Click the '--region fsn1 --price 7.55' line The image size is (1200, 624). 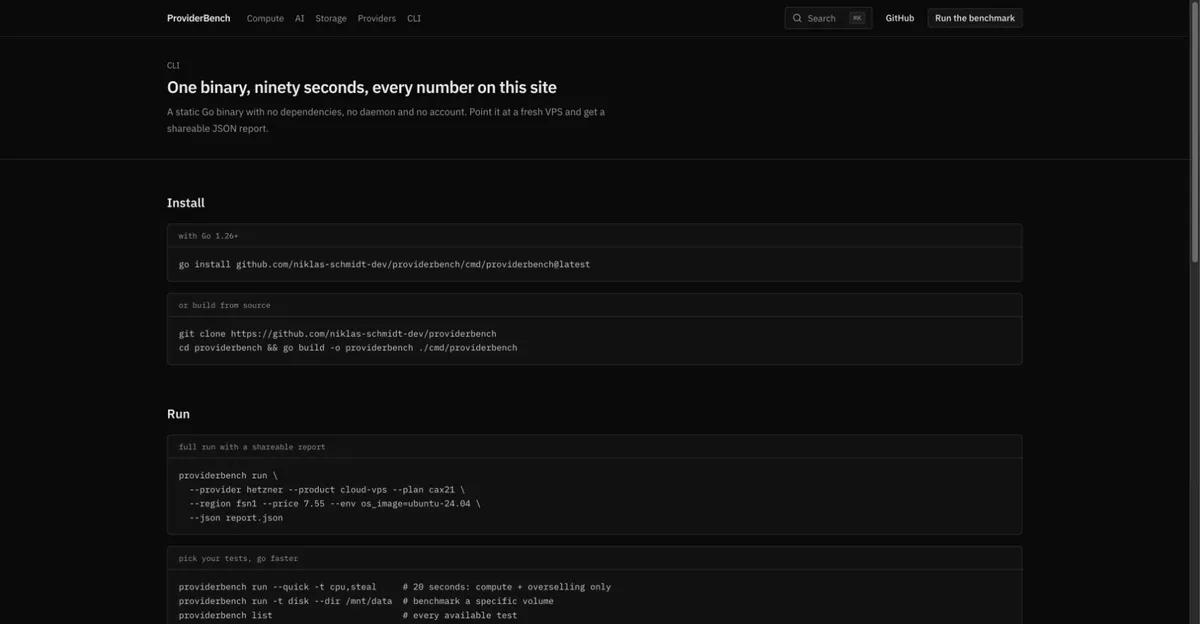[335, 503]
